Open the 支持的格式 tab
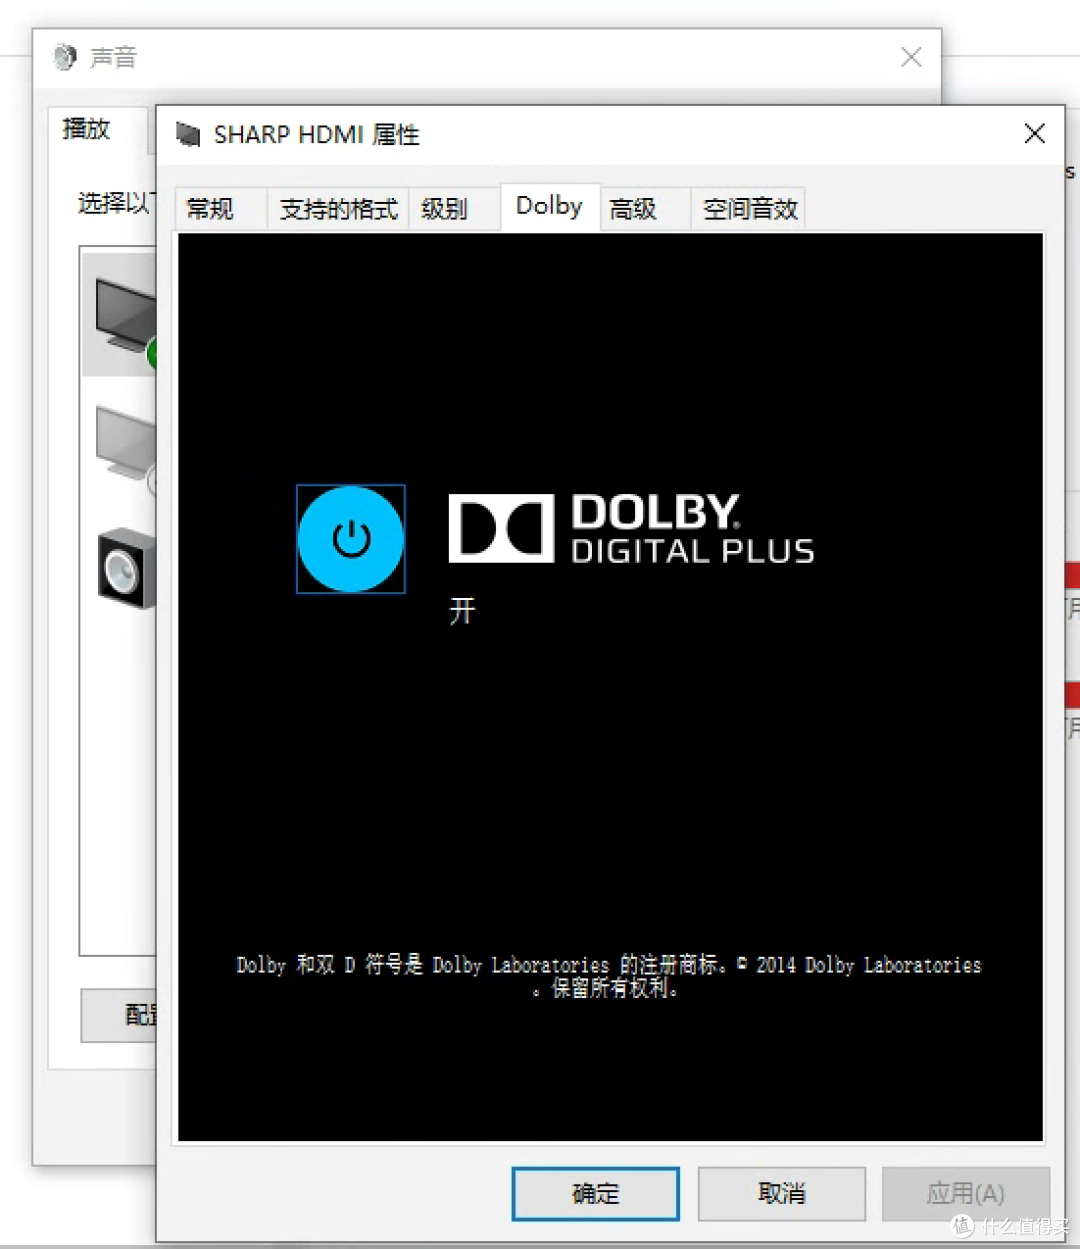 pyautogui.click(x=337, y=208)
